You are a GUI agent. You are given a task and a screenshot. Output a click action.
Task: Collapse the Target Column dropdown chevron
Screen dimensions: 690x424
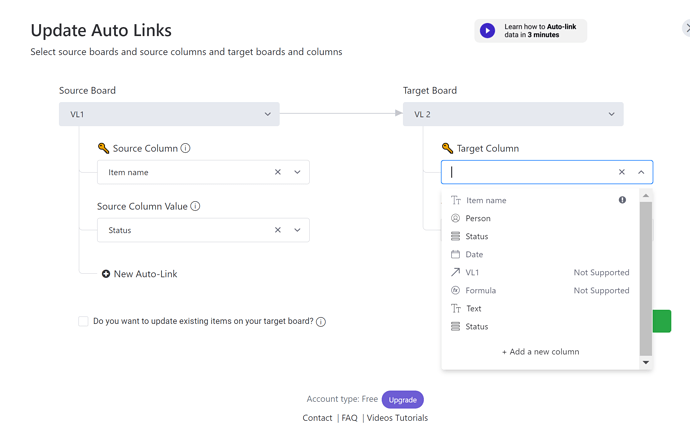(x=641, y=172)
